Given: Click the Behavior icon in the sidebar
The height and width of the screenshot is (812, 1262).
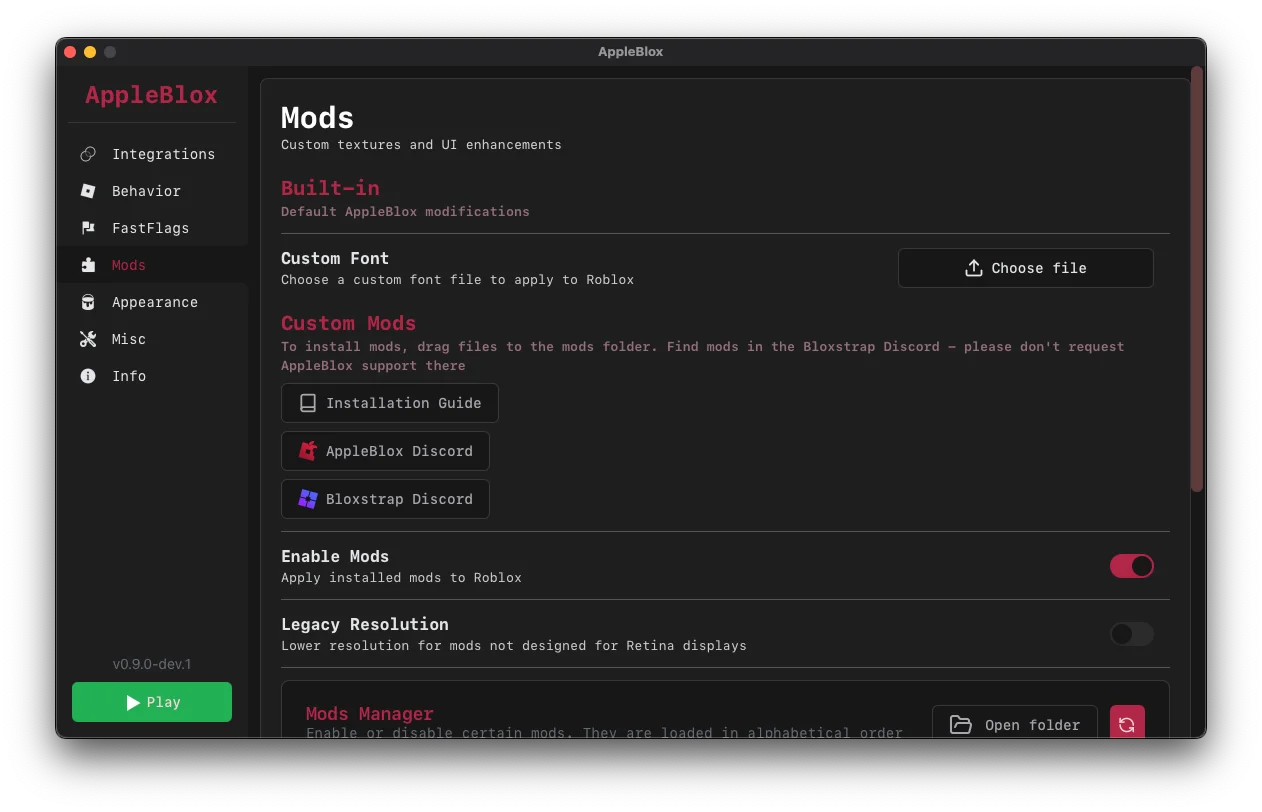Looking at the screenshot, I should point(88,191).
